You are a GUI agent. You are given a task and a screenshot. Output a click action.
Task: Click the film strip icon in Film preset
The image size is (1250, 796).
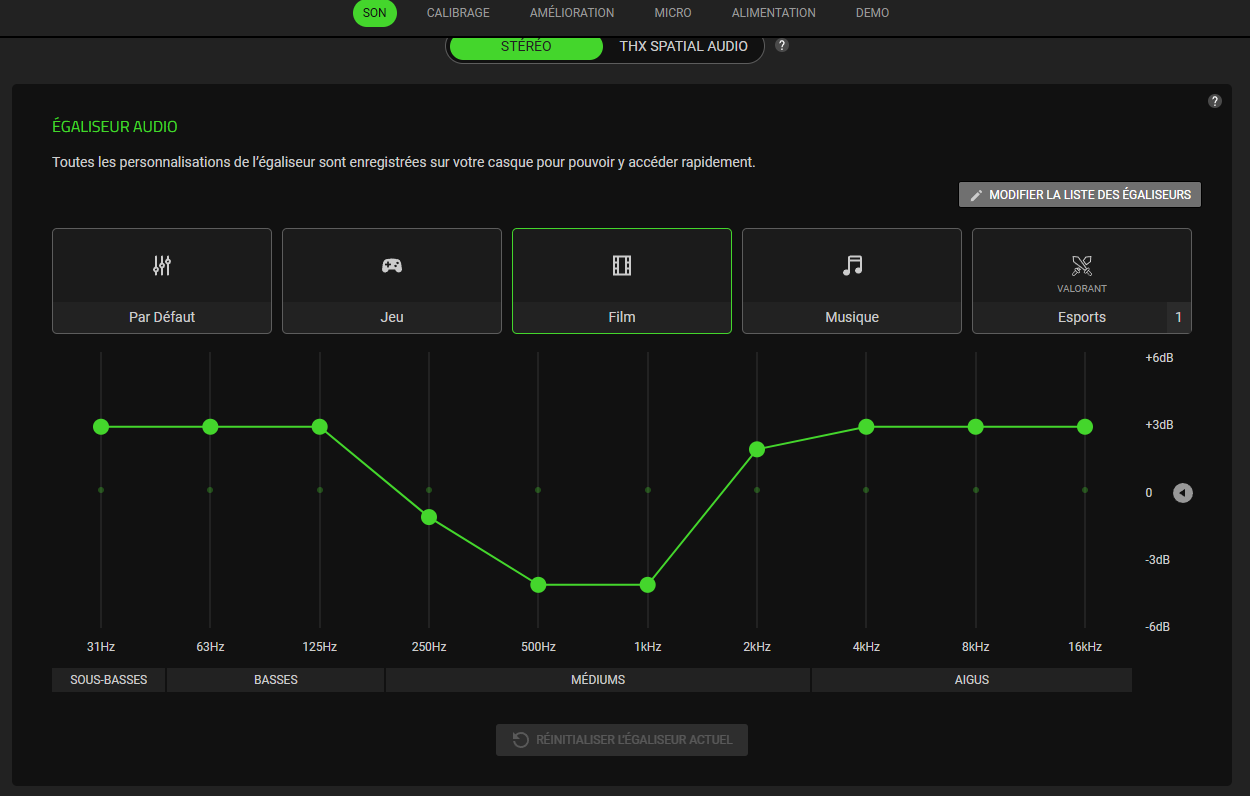[622, 265]
